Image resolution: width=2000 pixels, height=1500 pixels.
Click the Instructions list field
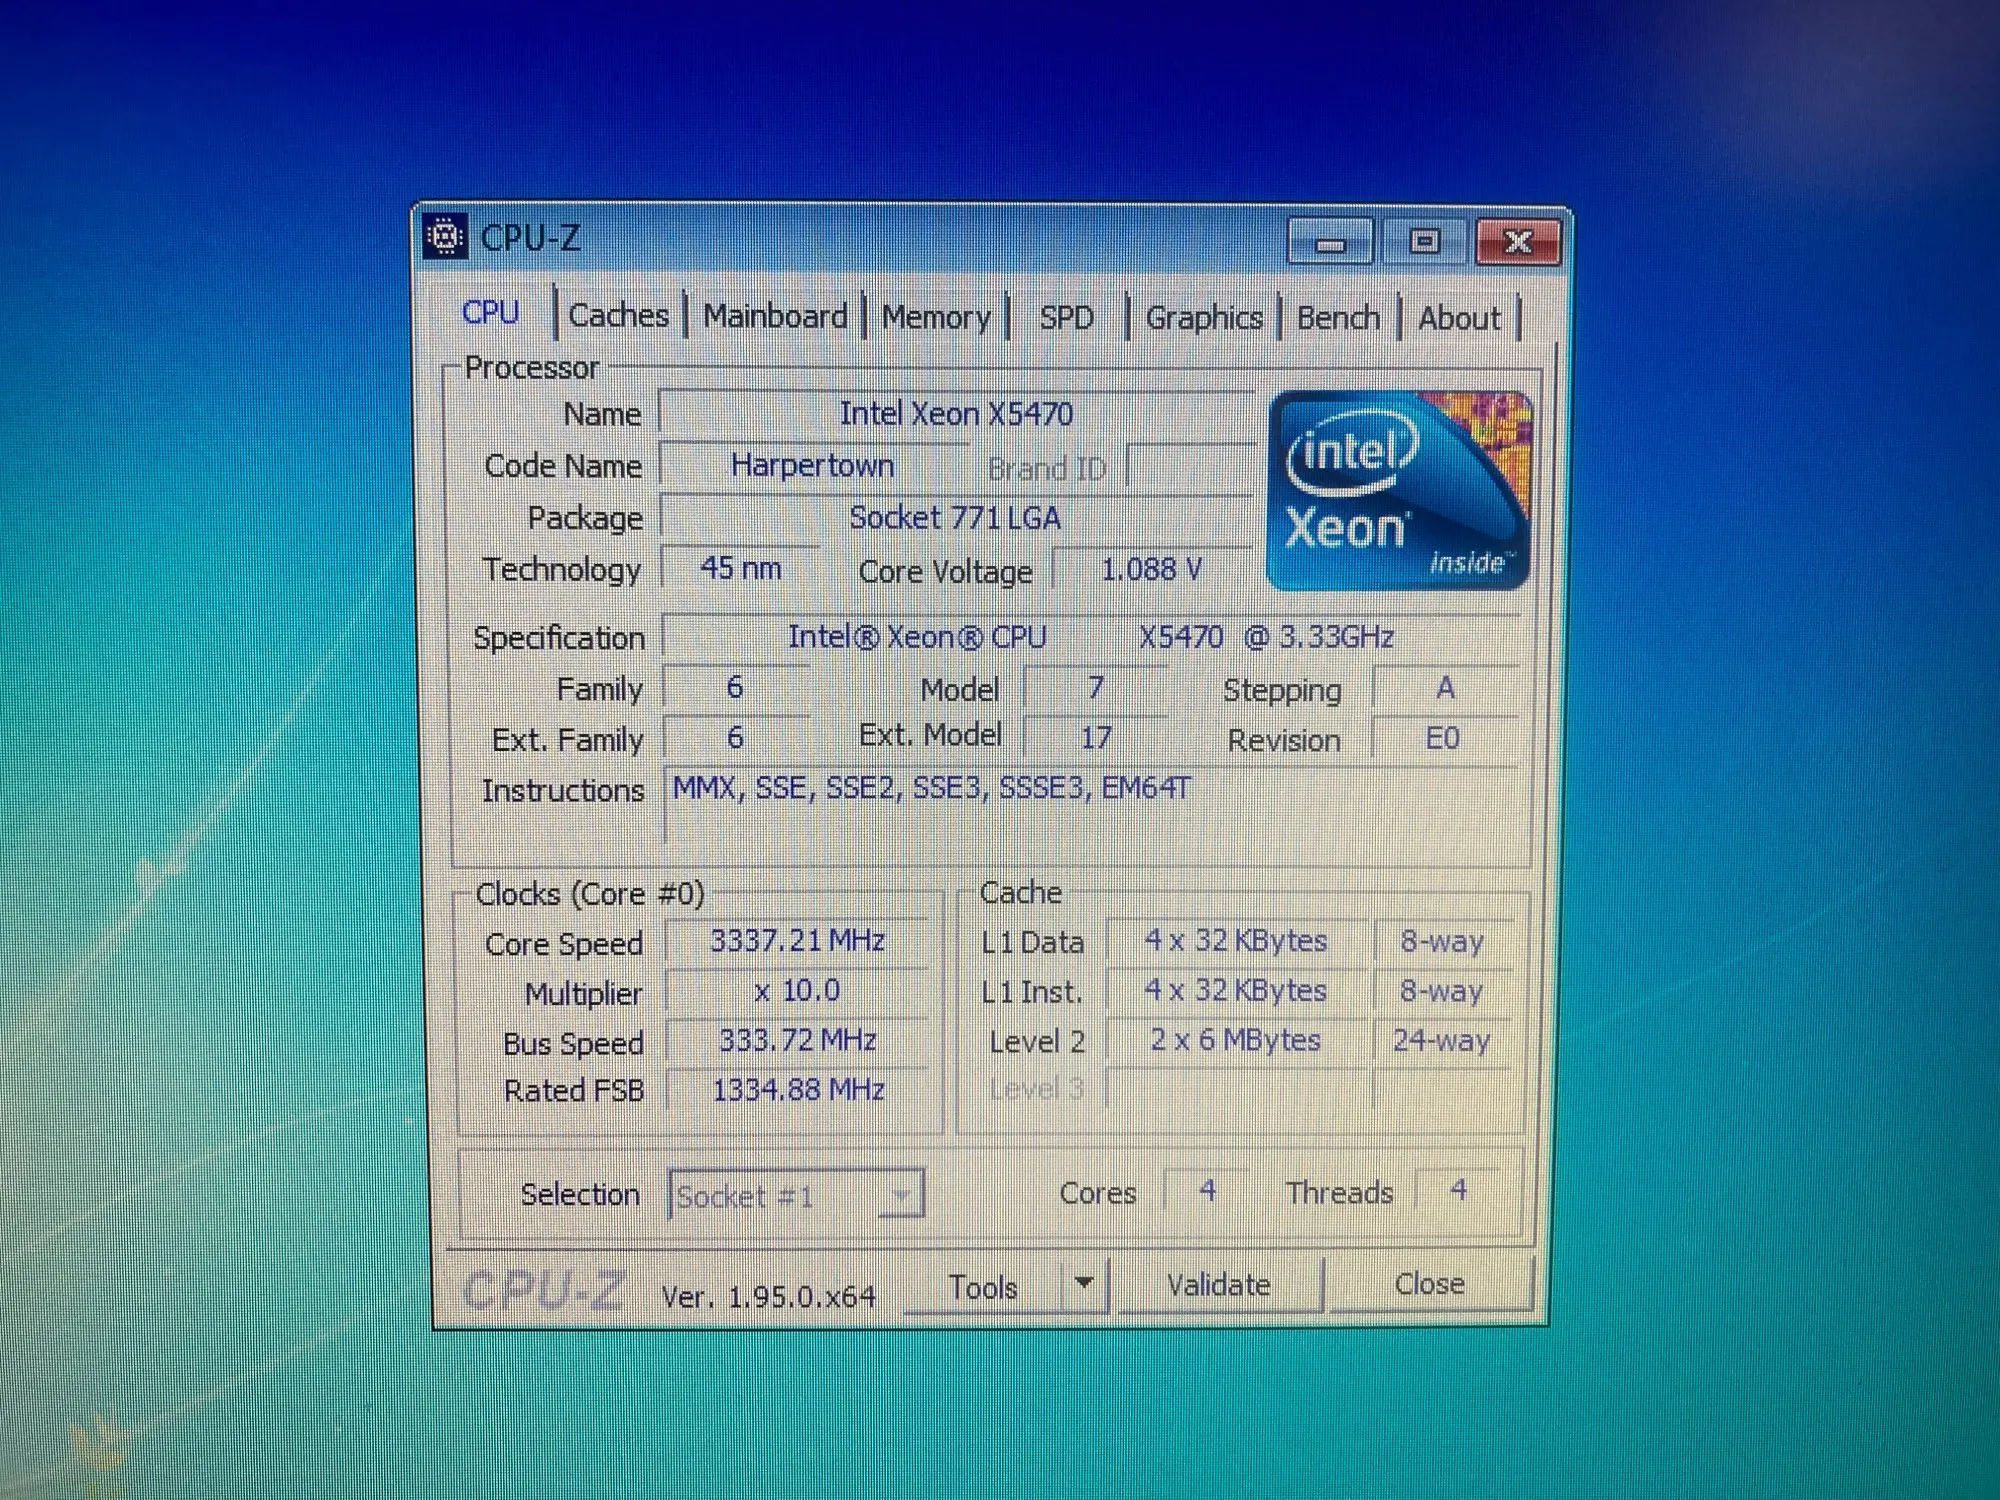(x=1090, y=805)
